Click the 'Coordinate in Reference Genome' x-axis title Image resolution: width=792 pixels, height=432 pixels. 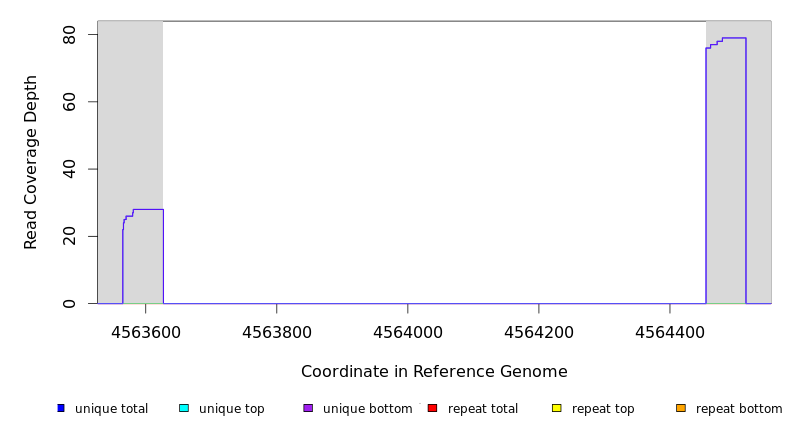pos(434,372)
